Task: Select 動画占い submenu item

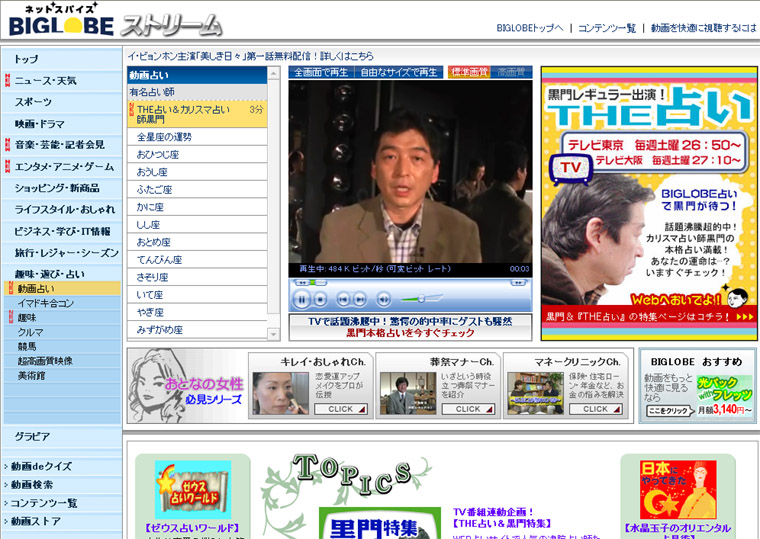Action: point(62,288)
